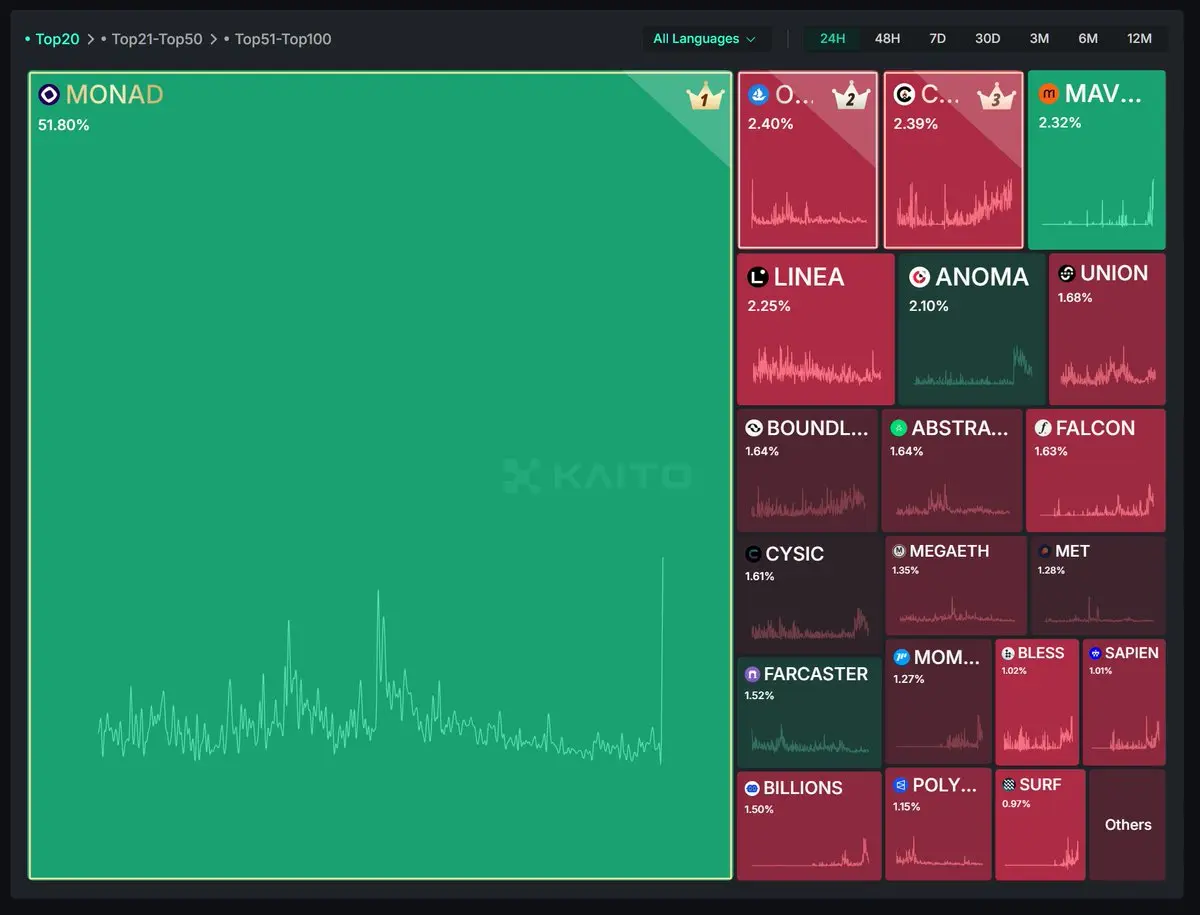Click the SURF 0.97% value
Screen dimensions: 1200x915
pos(1015,804)
